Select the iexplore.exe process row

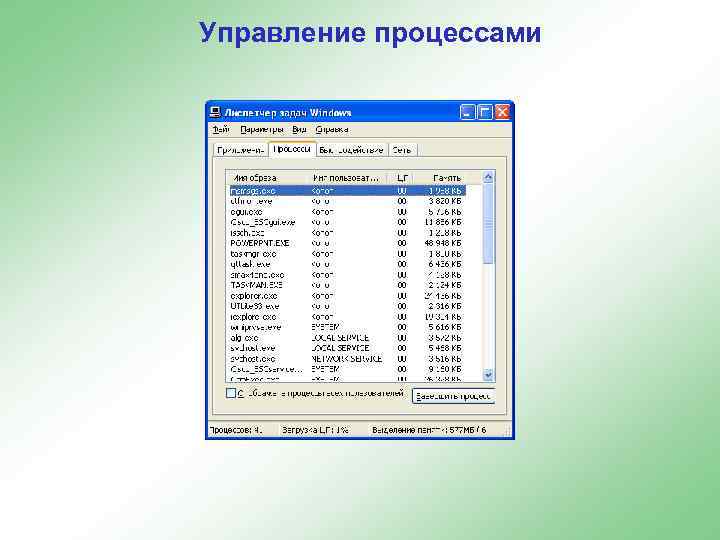coord(348,317)
